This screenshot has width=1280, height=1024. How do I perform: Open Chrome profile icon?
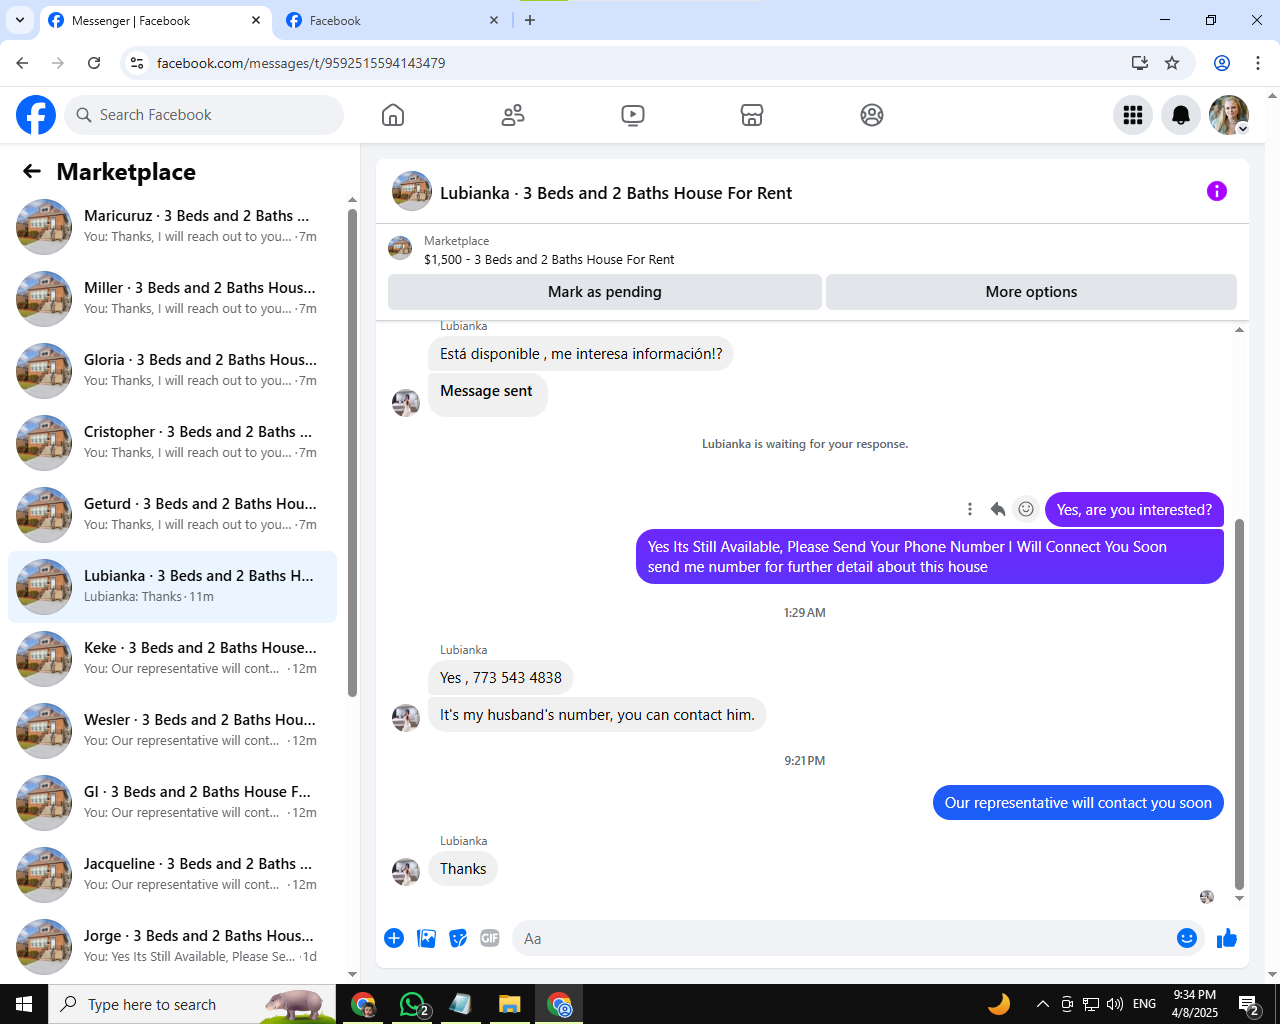pos(1222,63)
